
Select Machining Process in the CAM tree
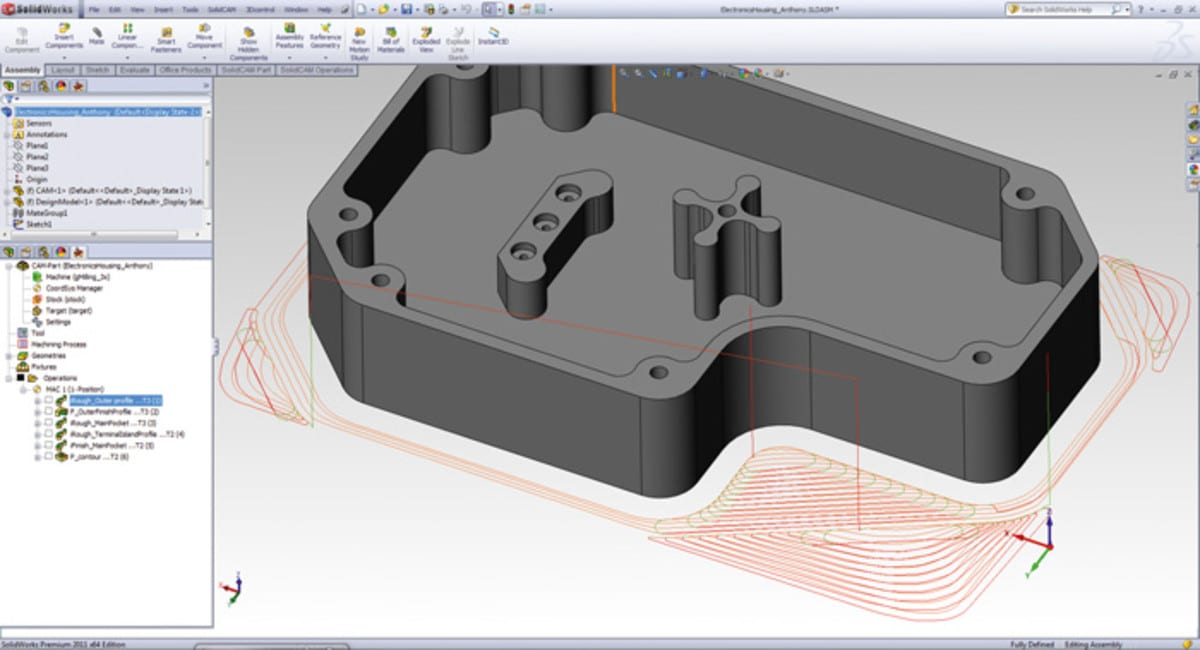click(x=59, y=344)
